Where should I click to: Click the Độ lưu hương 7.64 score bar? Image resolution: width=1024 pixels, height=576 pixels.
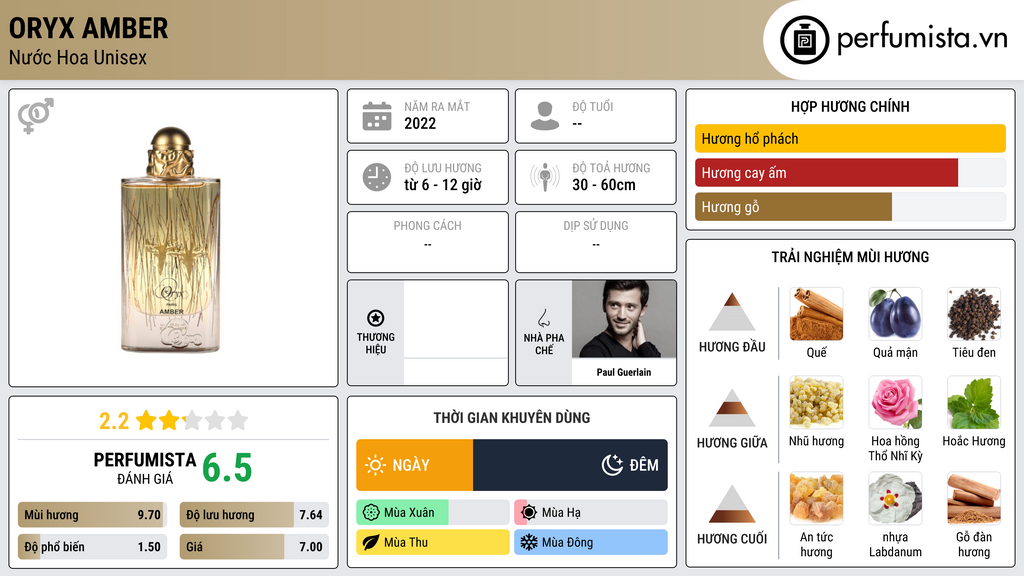coord(254,515)
